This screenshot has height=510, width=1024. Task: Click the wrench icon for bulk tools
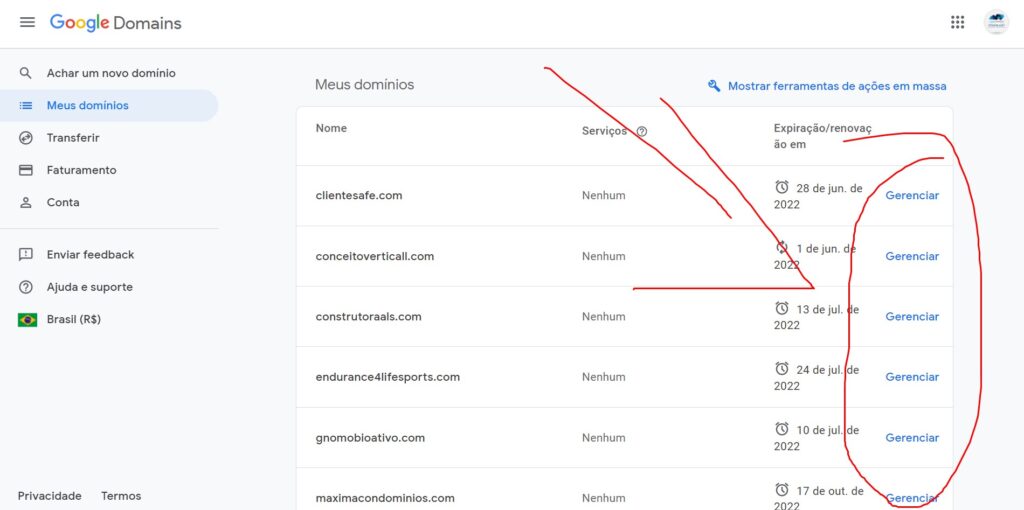(x=714, y=86)
